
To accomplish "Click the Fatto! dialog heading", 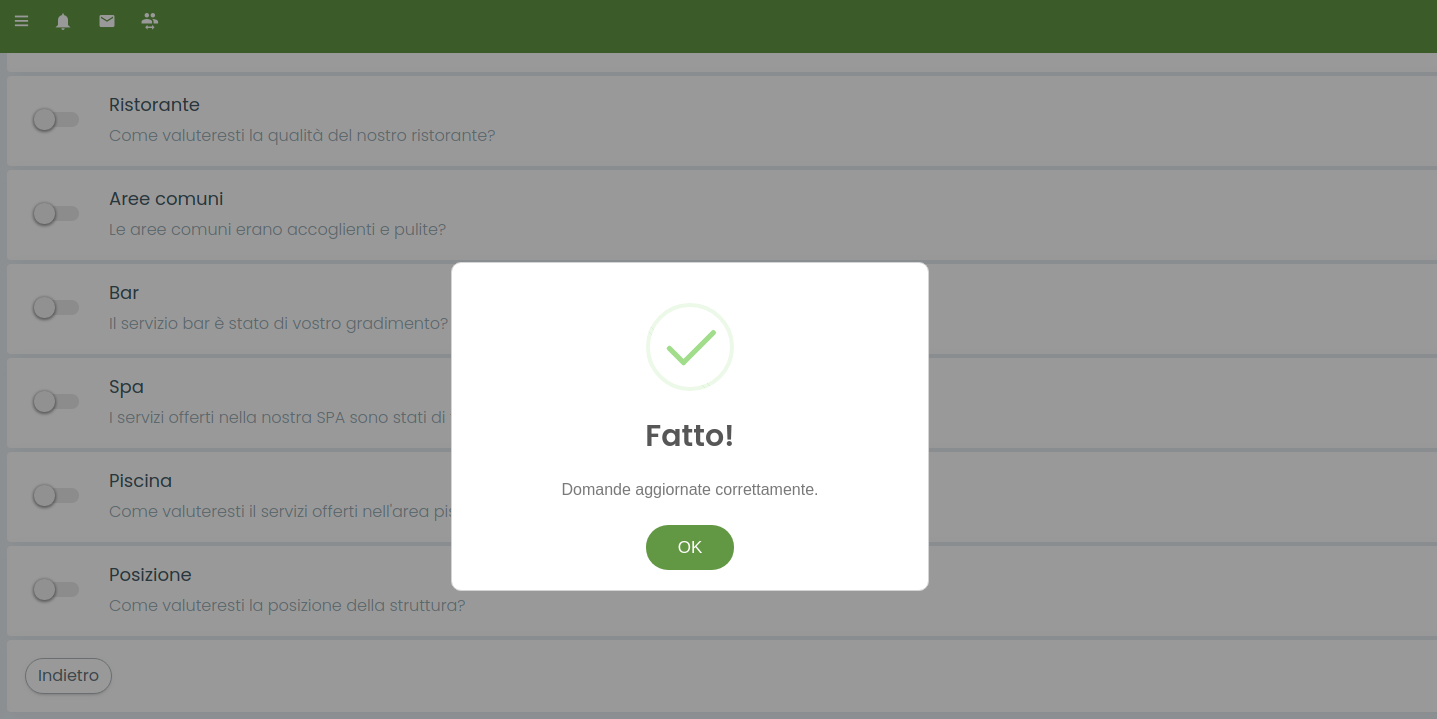I will click(x=690, y=436).
